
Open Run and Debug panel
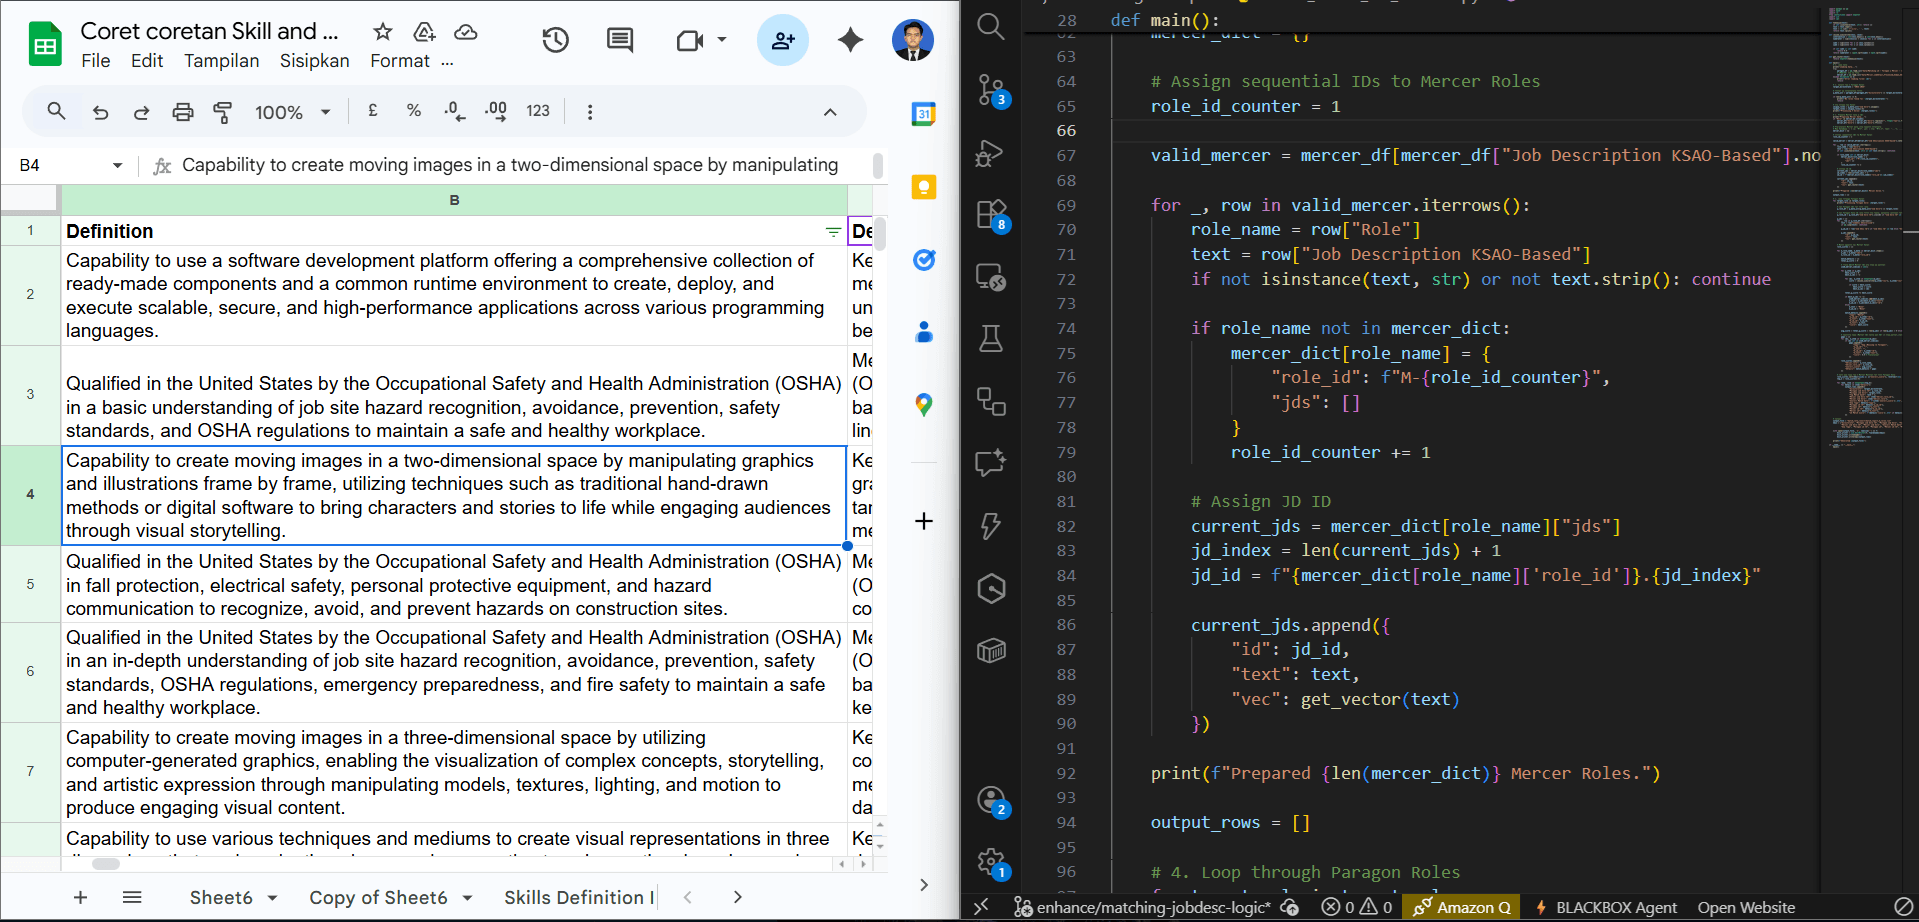pyautogui.click(x=990, y=153)
